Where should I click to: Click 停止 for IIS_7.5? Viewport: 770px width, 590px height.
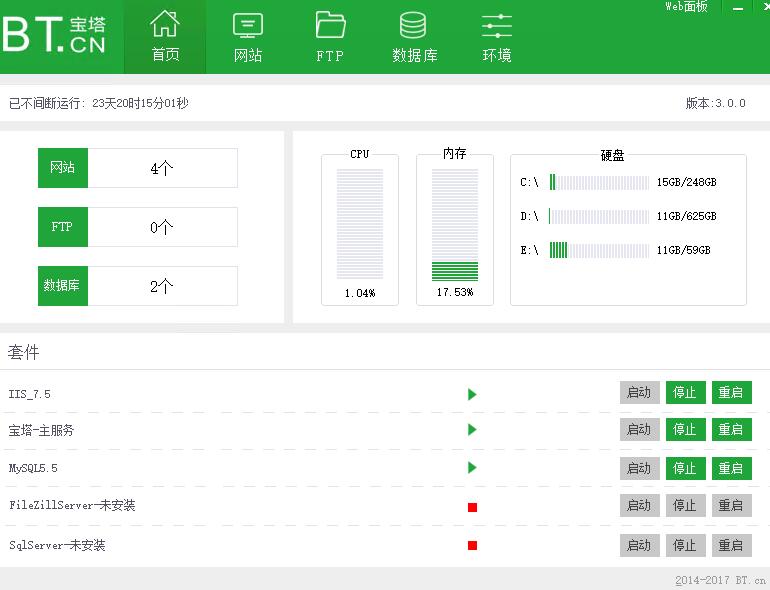point(686,393)
